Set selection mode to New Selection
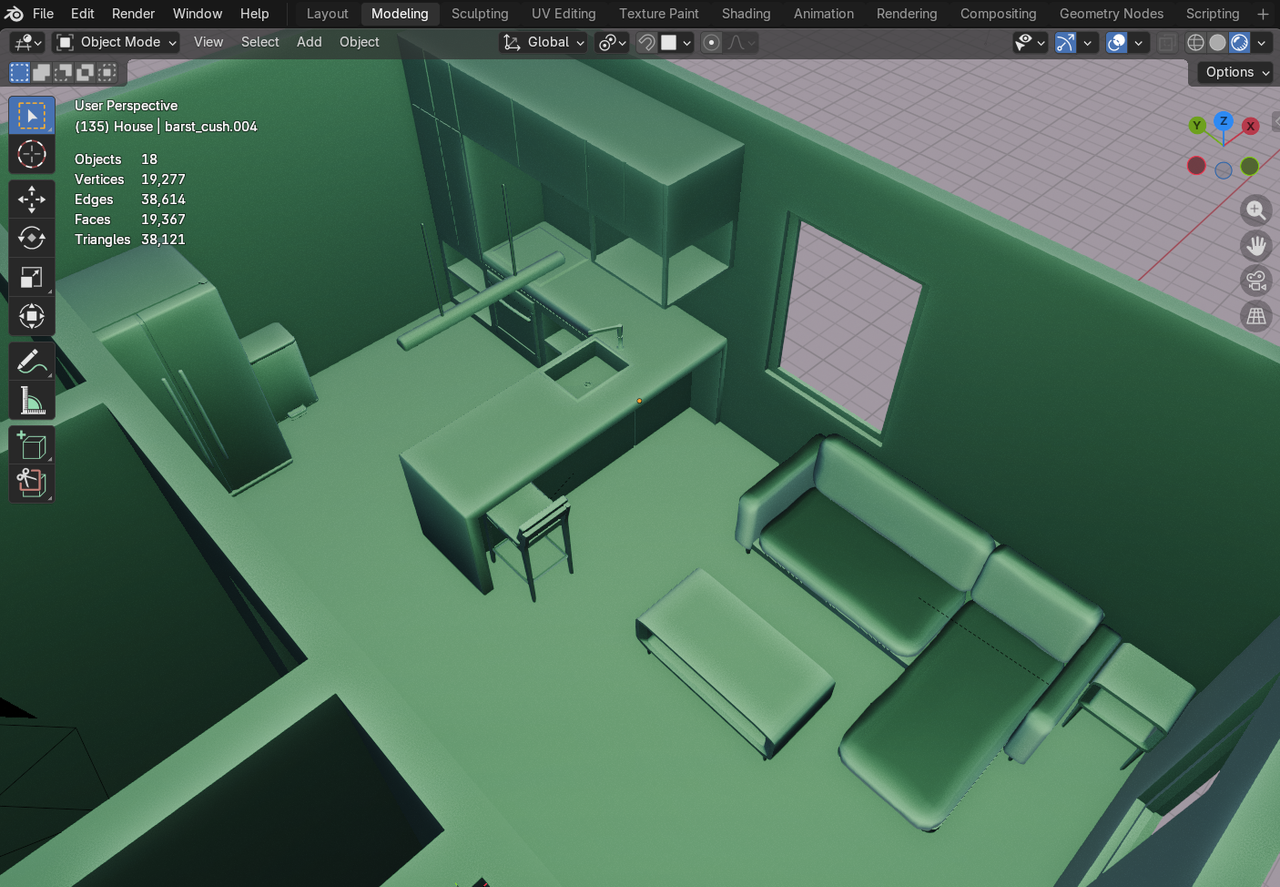The height and width of the screenshot is (887, 1280). click(x=20, y=72)
